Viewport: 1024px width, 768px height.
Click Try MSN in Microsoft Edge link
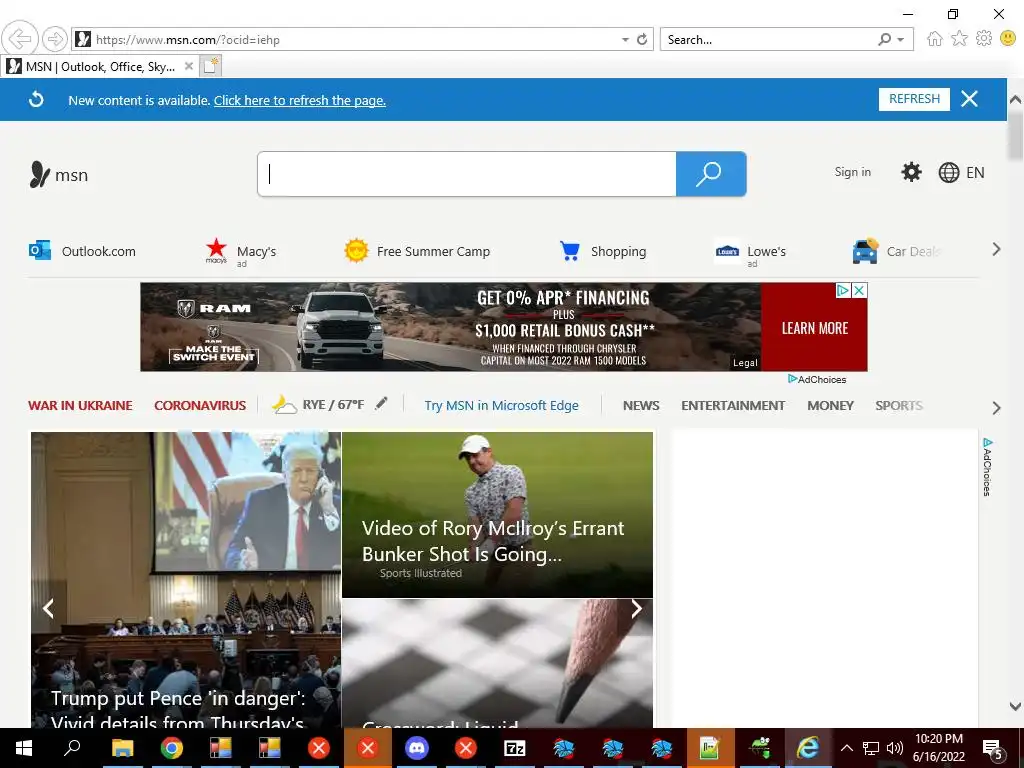[502, 406]
